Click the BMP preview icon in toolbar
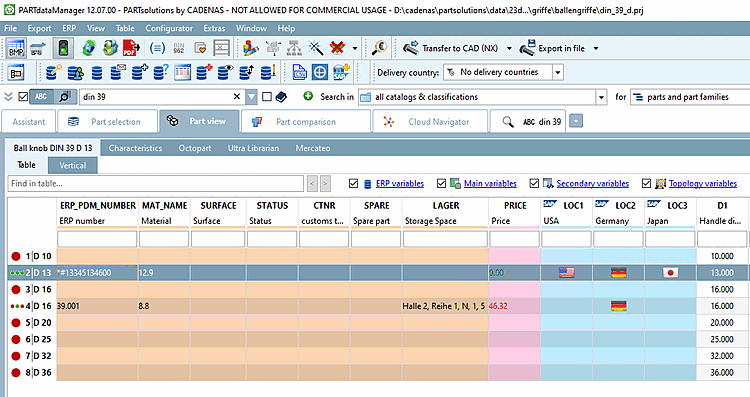The image size is (750, 397). point(16,48)
